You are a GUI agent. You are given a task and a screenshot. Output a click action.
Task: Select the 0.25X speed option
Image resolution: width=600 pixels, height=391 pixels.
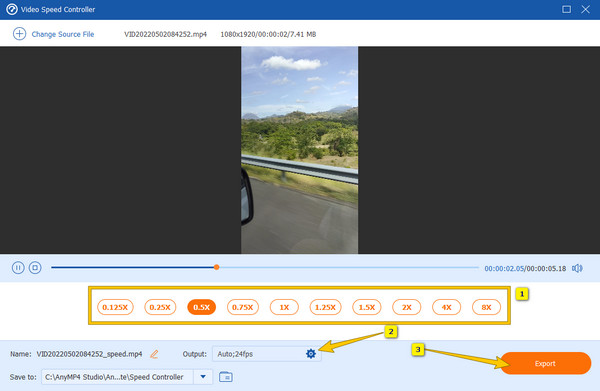[x=160, y=307]
